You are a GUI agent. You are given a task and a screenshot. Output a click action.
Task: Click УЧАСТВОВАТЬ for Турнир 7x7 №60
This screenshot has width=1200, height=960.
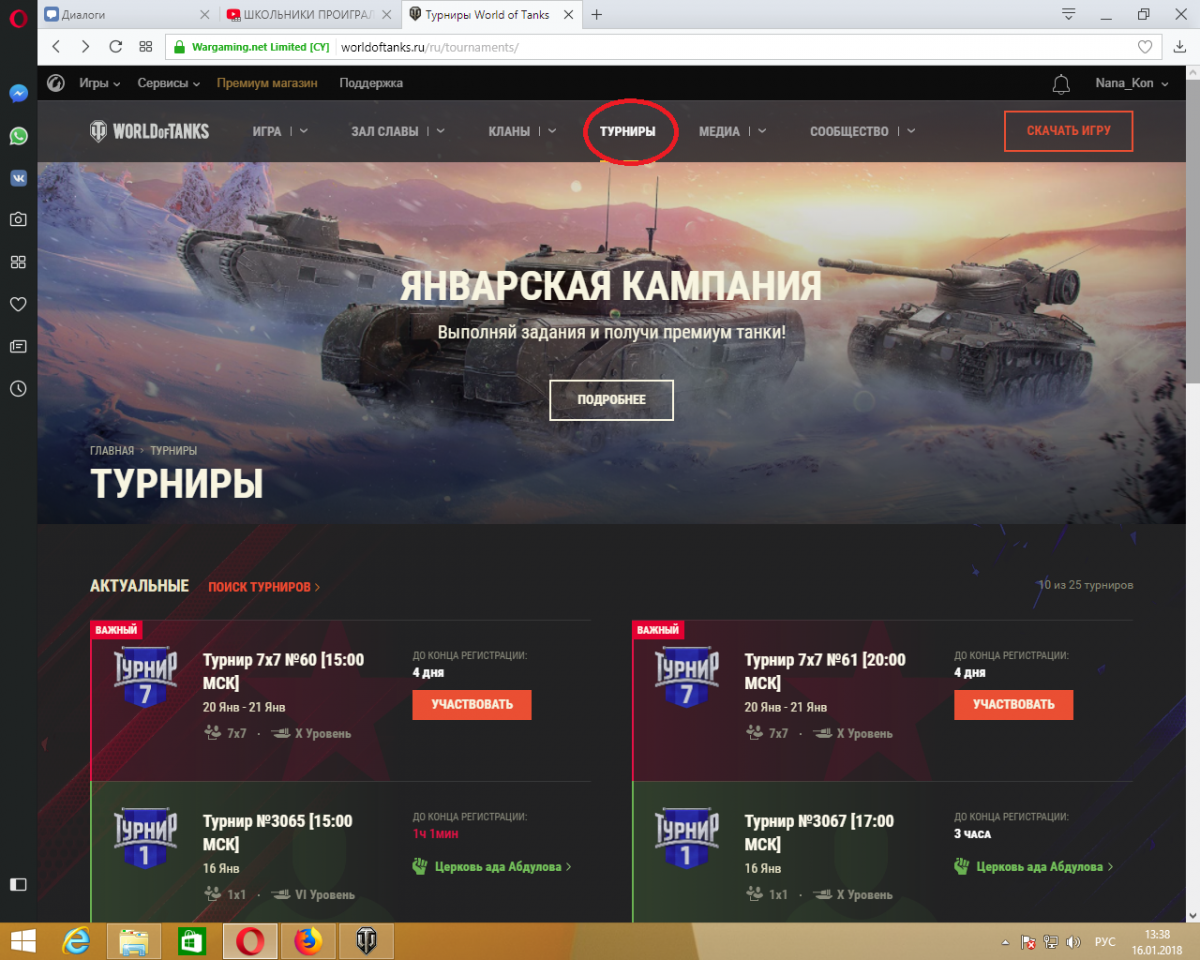pos(472,704)
